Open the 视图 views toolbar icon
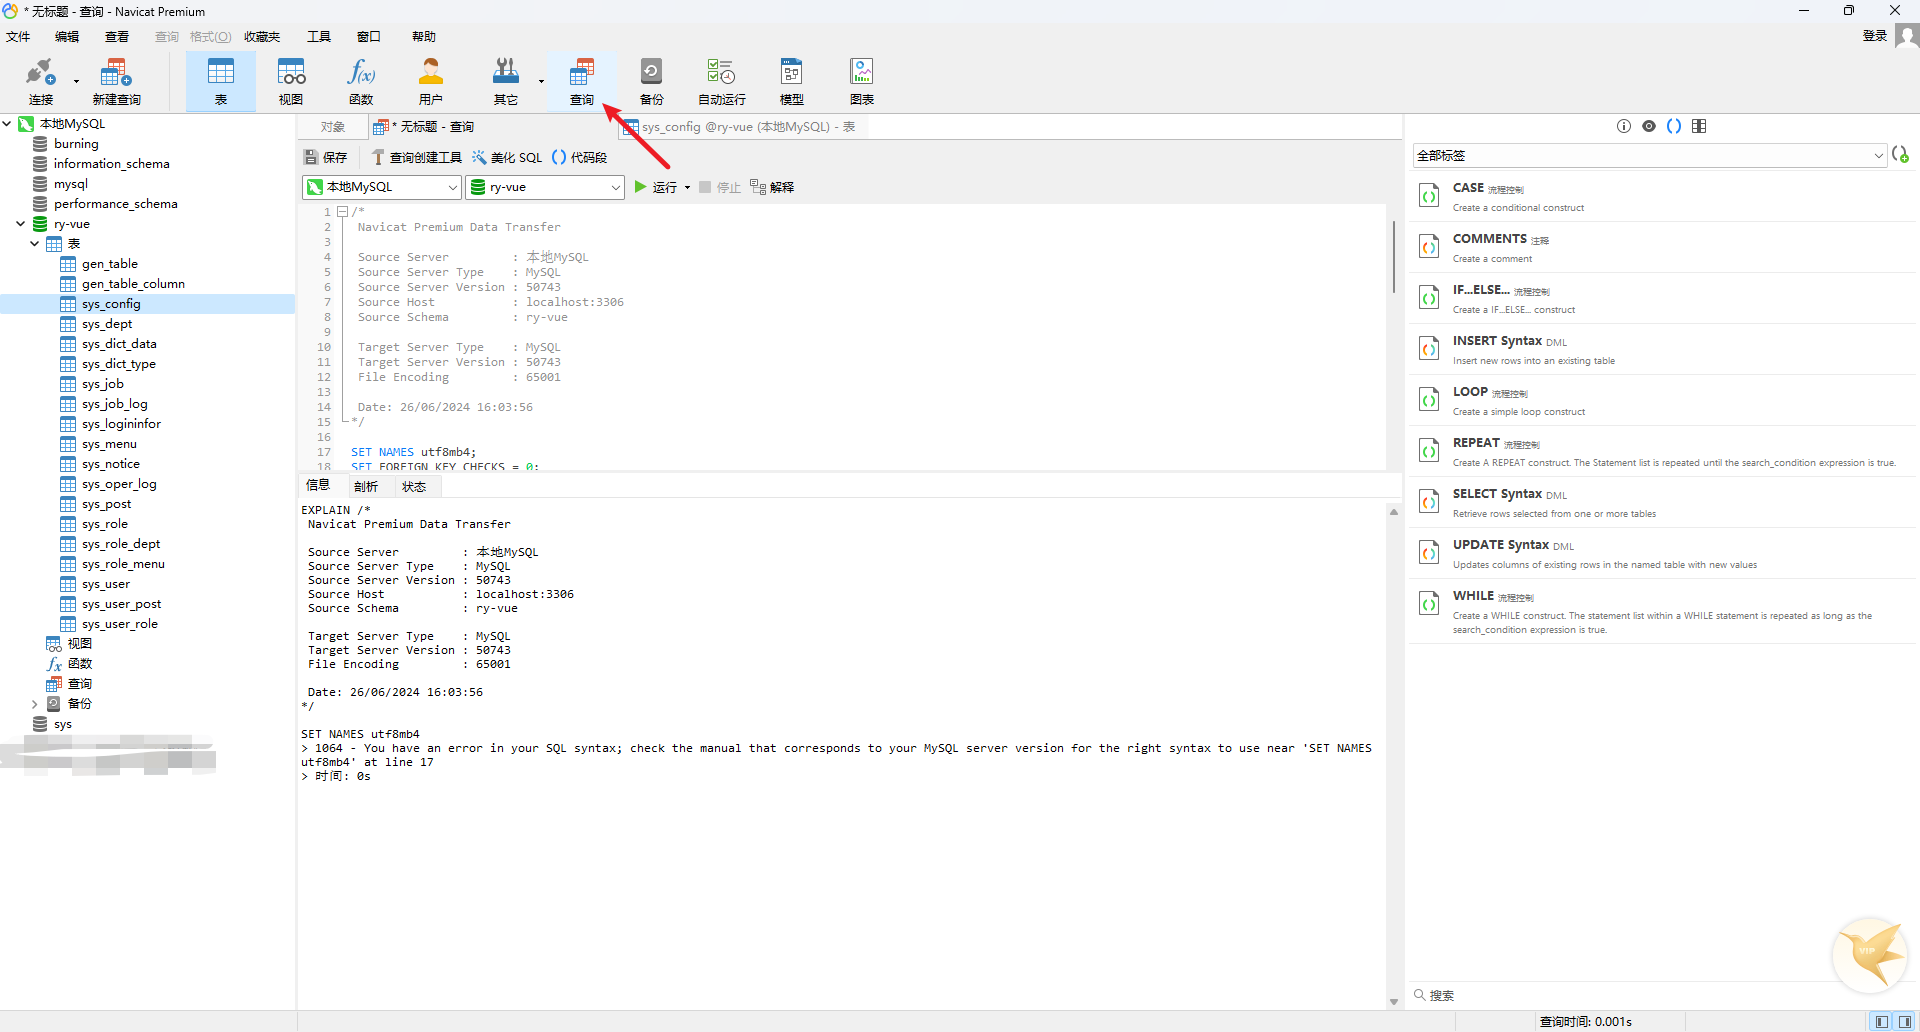 [291, 82]
